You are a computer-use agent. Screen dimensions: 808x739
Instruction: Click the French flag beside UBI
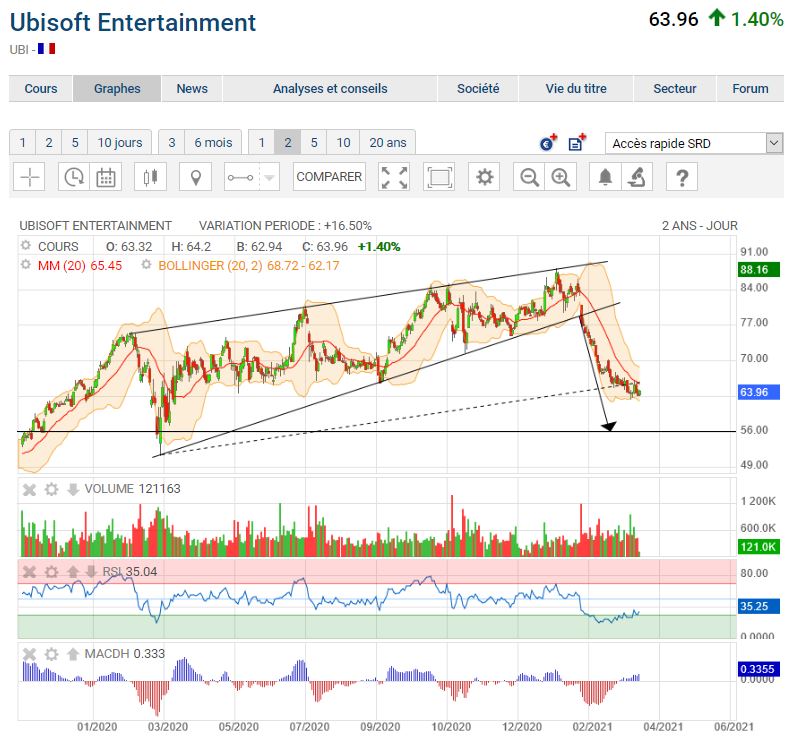point(46,49)
